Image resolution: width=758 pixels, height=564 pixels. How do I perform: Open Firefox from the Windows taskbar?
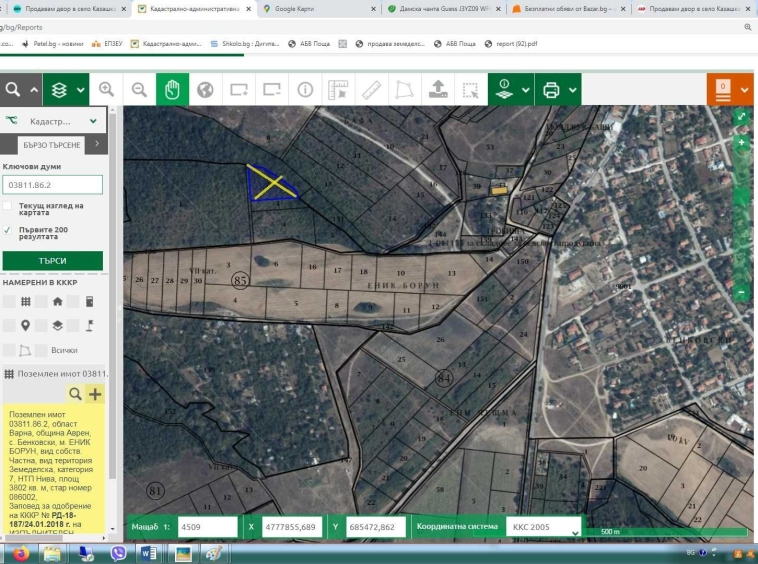[x=22, y=553]
